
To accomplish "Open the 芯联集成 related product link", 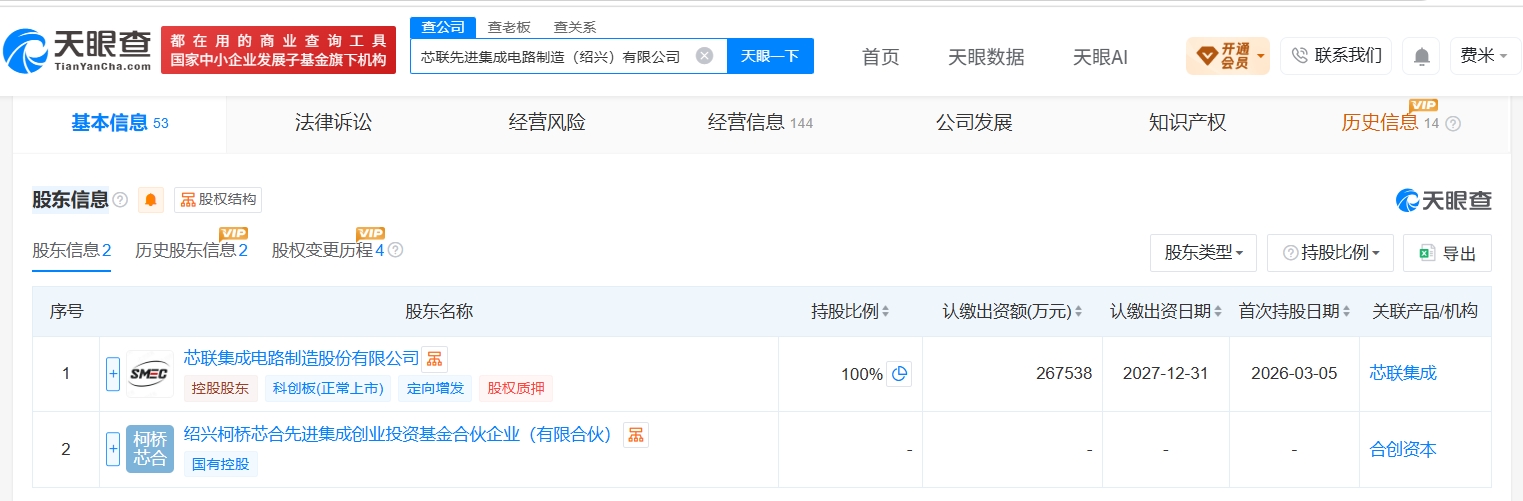I will point(1403,374).
